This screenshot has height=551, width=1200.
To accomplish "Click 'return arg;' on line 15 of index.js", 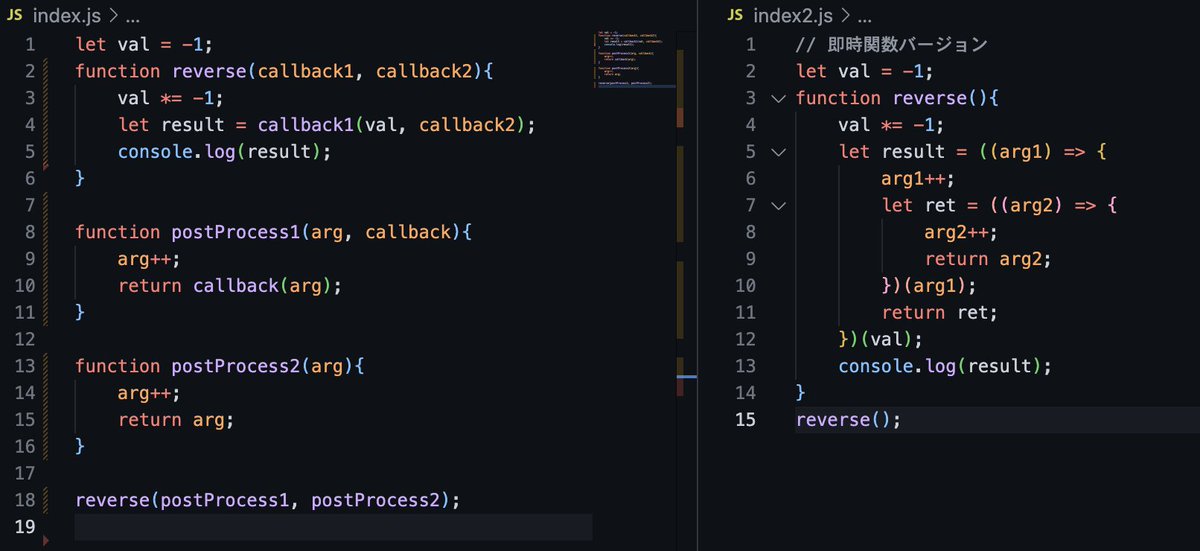I will 176,420.
